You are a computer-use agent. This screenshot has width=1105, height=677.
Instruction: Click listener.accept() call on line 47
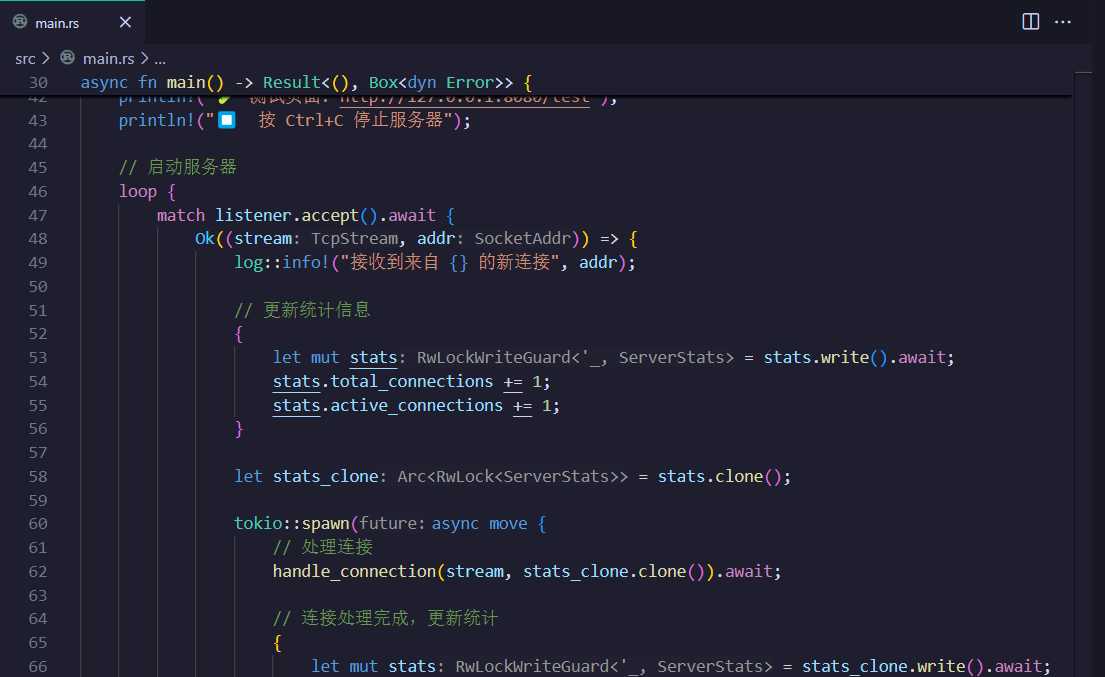[x=297, y=216]
